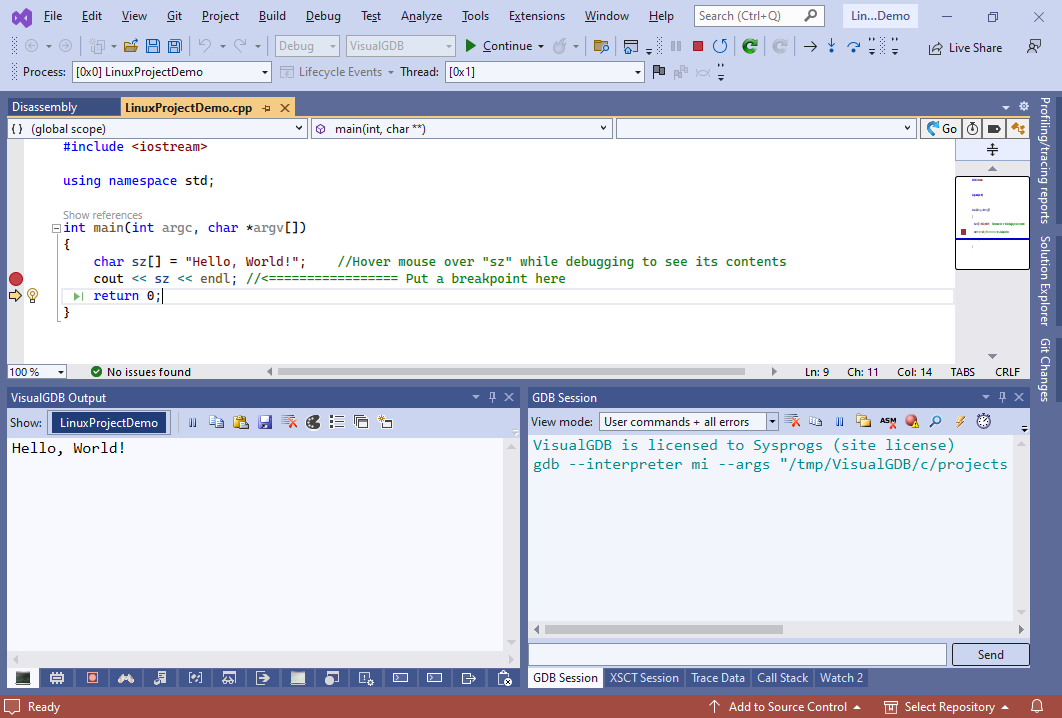Click the GDB command input field

737,655
